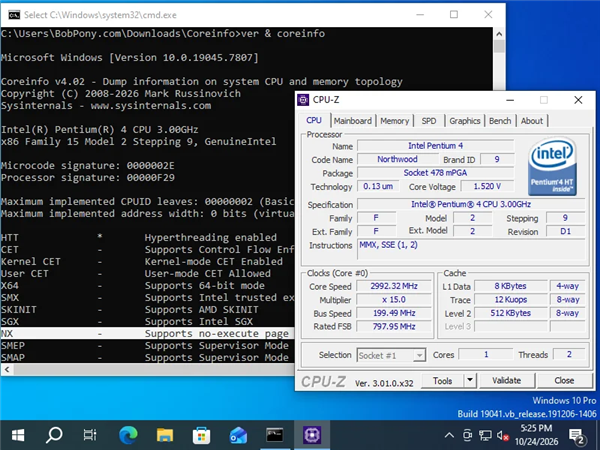Click Microcode signature 0000002E line

point(88,166)
